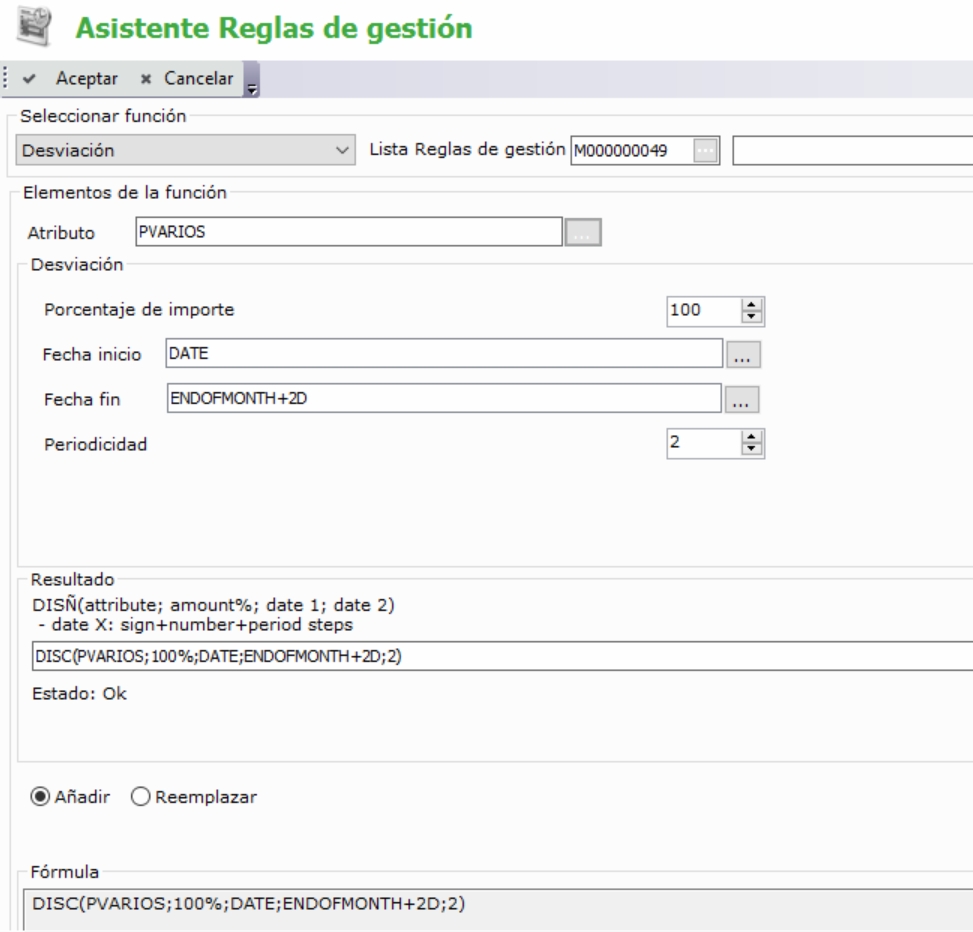Increase Porcentaje de importe value
Image resolution: width=973 pixels, height=932 pixels.
750,304
